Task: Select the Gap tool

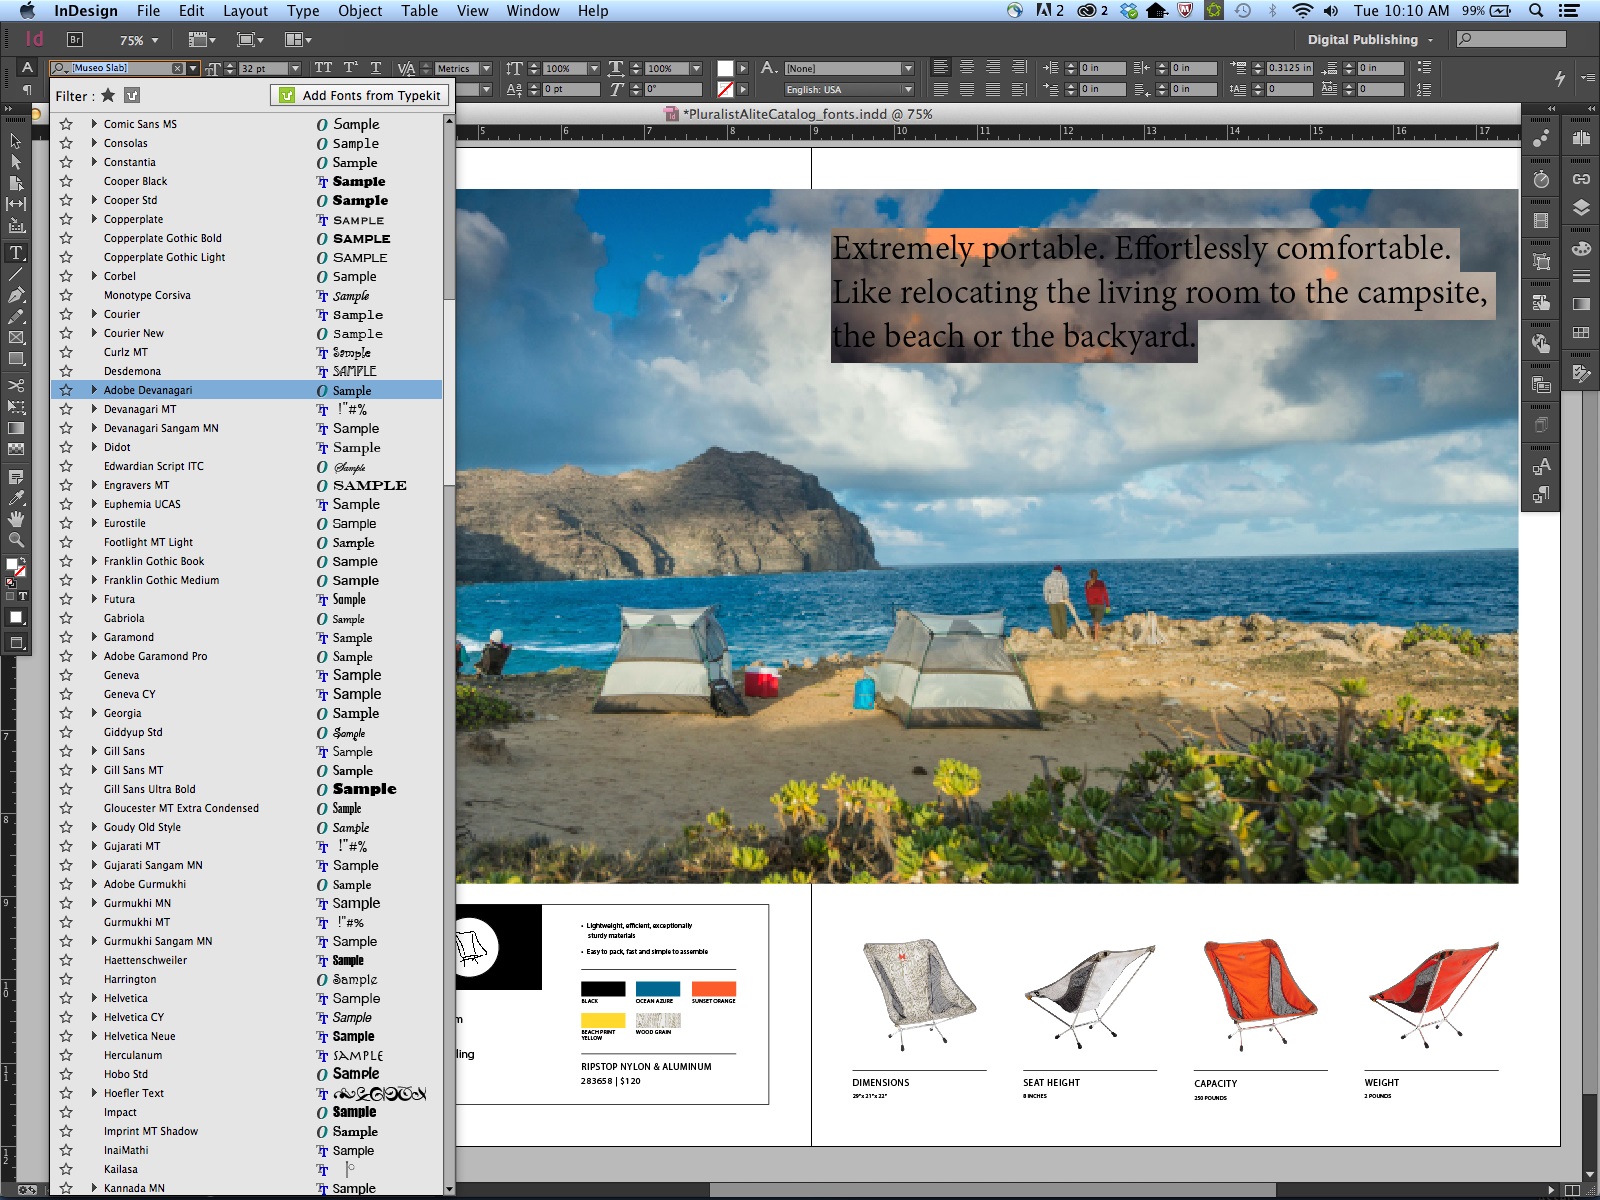Action: tap(16, 204)
